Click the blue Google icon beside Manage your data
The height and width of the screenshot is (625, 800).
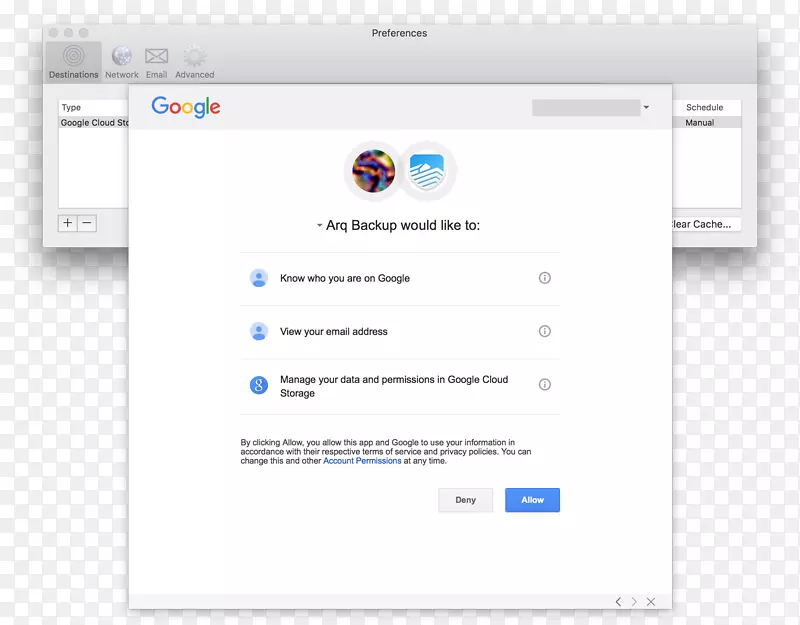[x=259, y=385]
